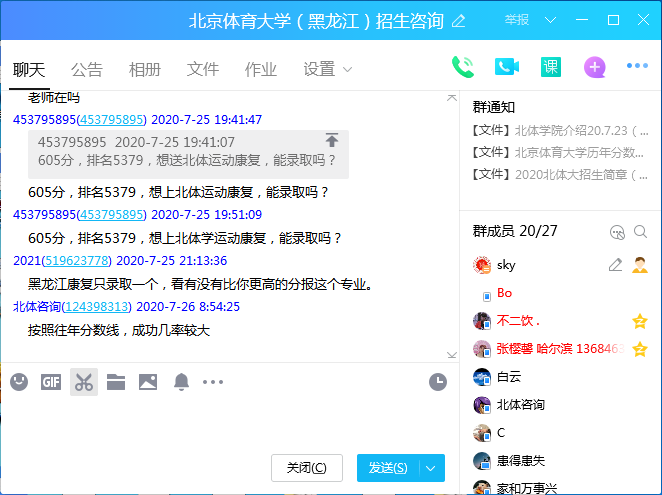662x495 pixels.
Task: Switch to the 聊天 tab
Action: [29, 69]
